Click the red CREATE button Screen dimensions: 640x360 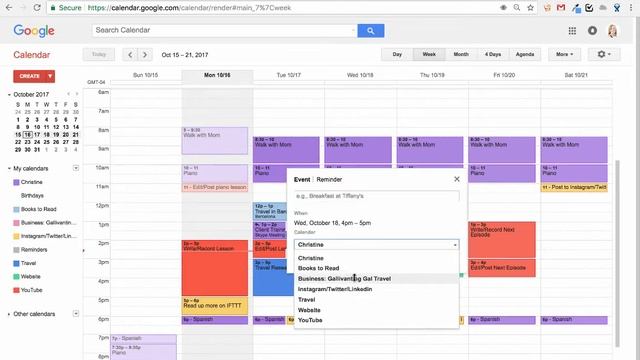pyautogui.click(x=29, y=76)
